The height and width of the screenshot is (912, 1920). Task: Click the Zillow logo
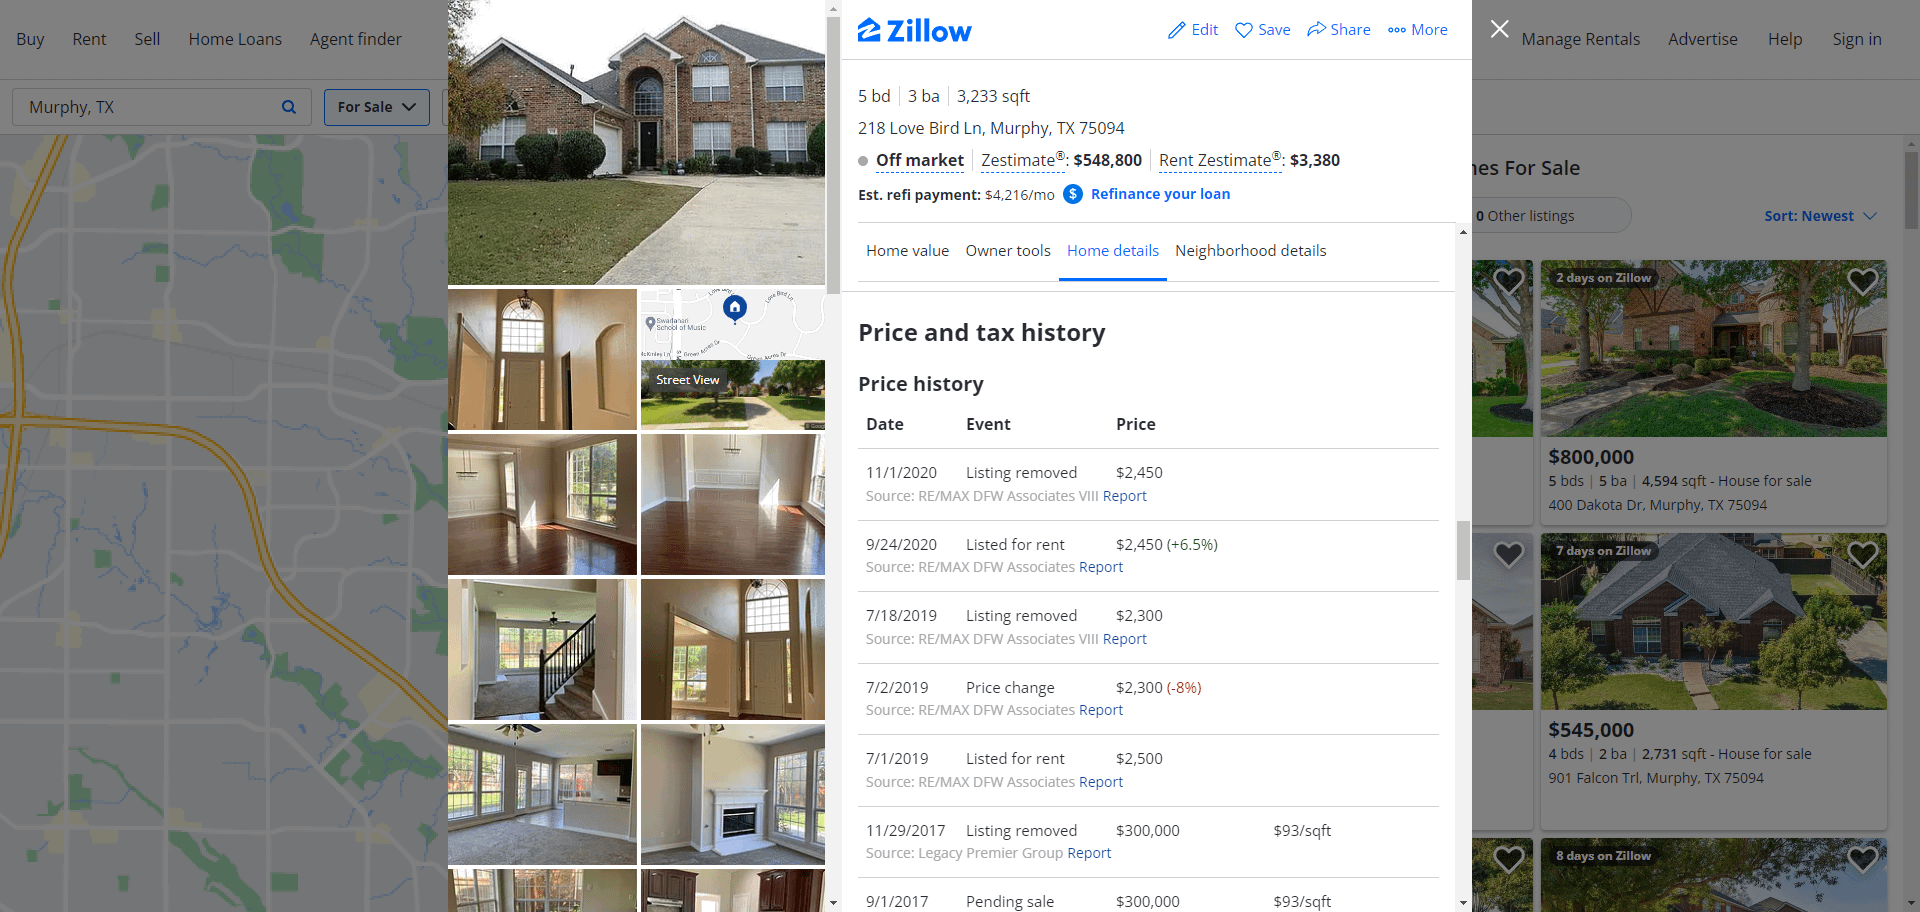pyautogui.click(x=914, y=30)
